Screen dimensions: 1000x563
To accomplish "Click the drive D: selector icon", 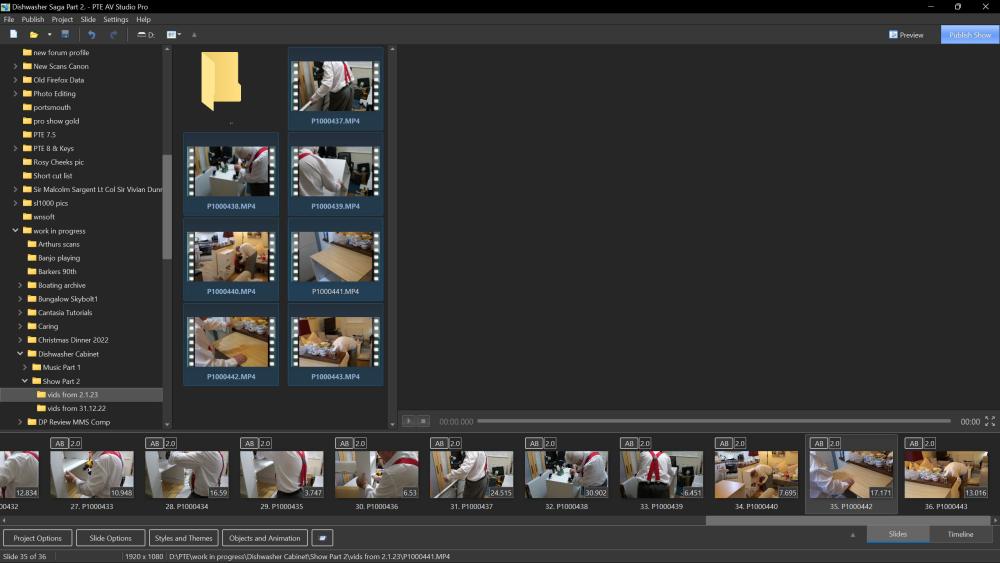I will pyautogui.click(x=145, y=35).
